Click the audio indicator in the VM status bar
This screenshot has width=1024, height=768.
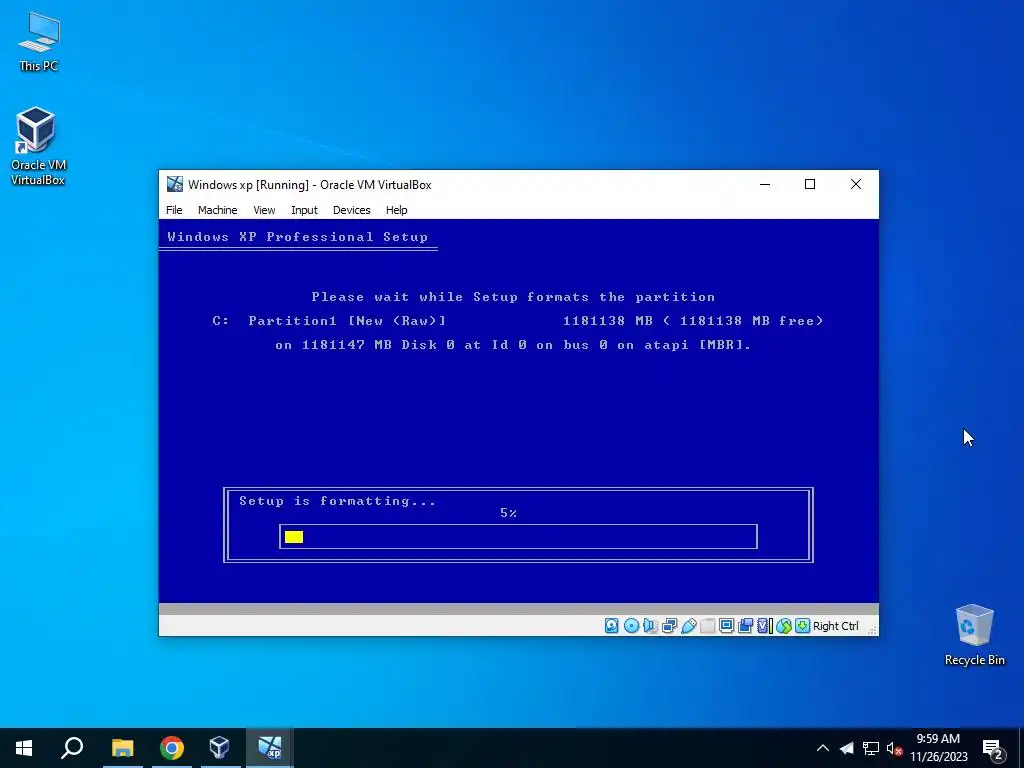click(x=650, y=626)
